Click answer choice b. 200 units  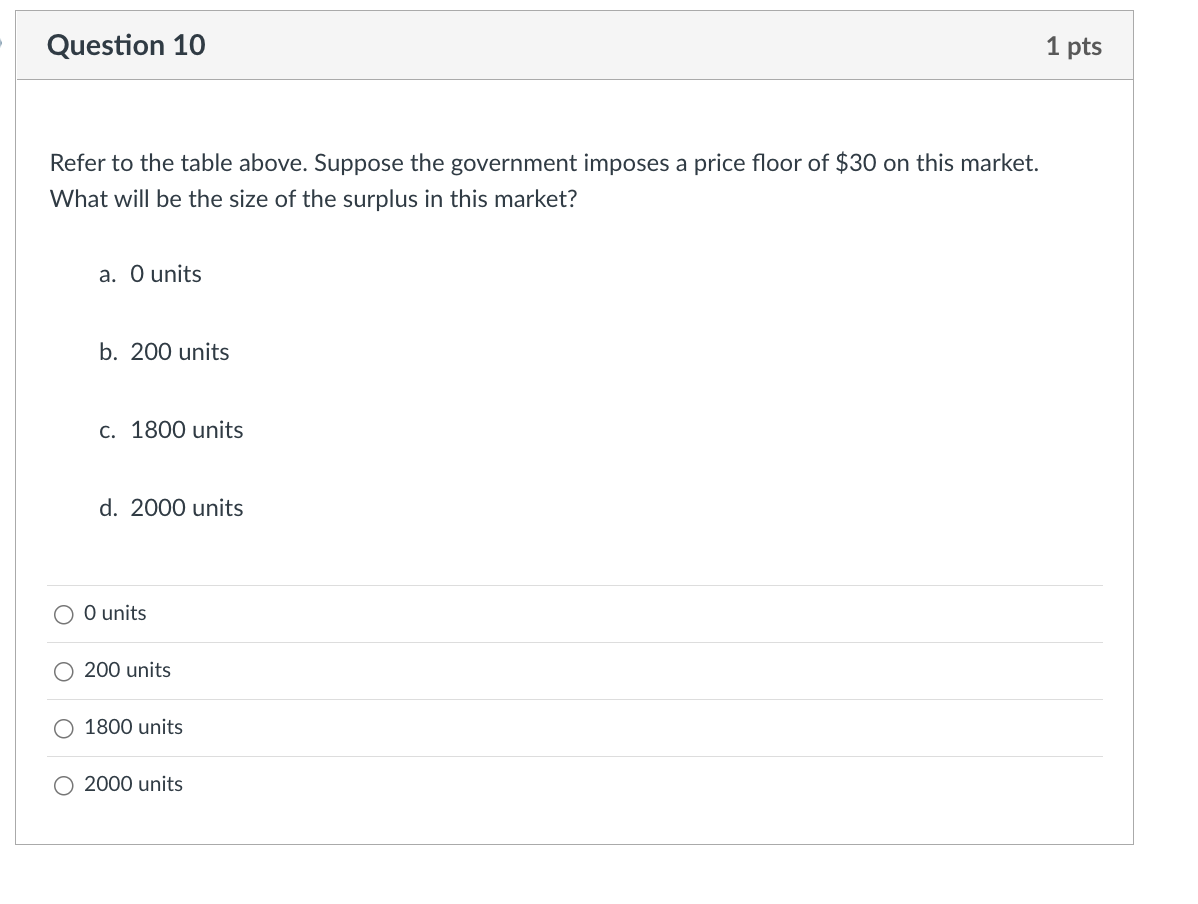point(163,352)
